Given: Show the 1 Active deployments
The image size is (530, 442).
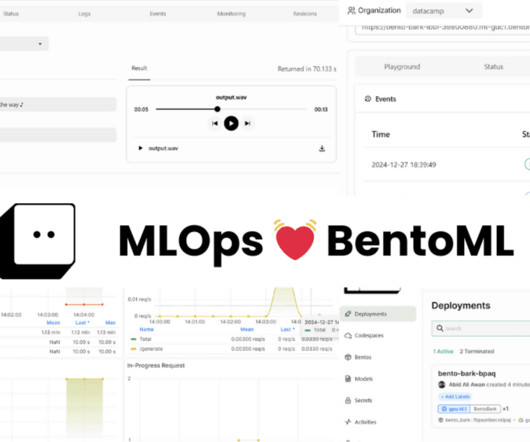Looking at the screenshot, I should tap(443, 351).
